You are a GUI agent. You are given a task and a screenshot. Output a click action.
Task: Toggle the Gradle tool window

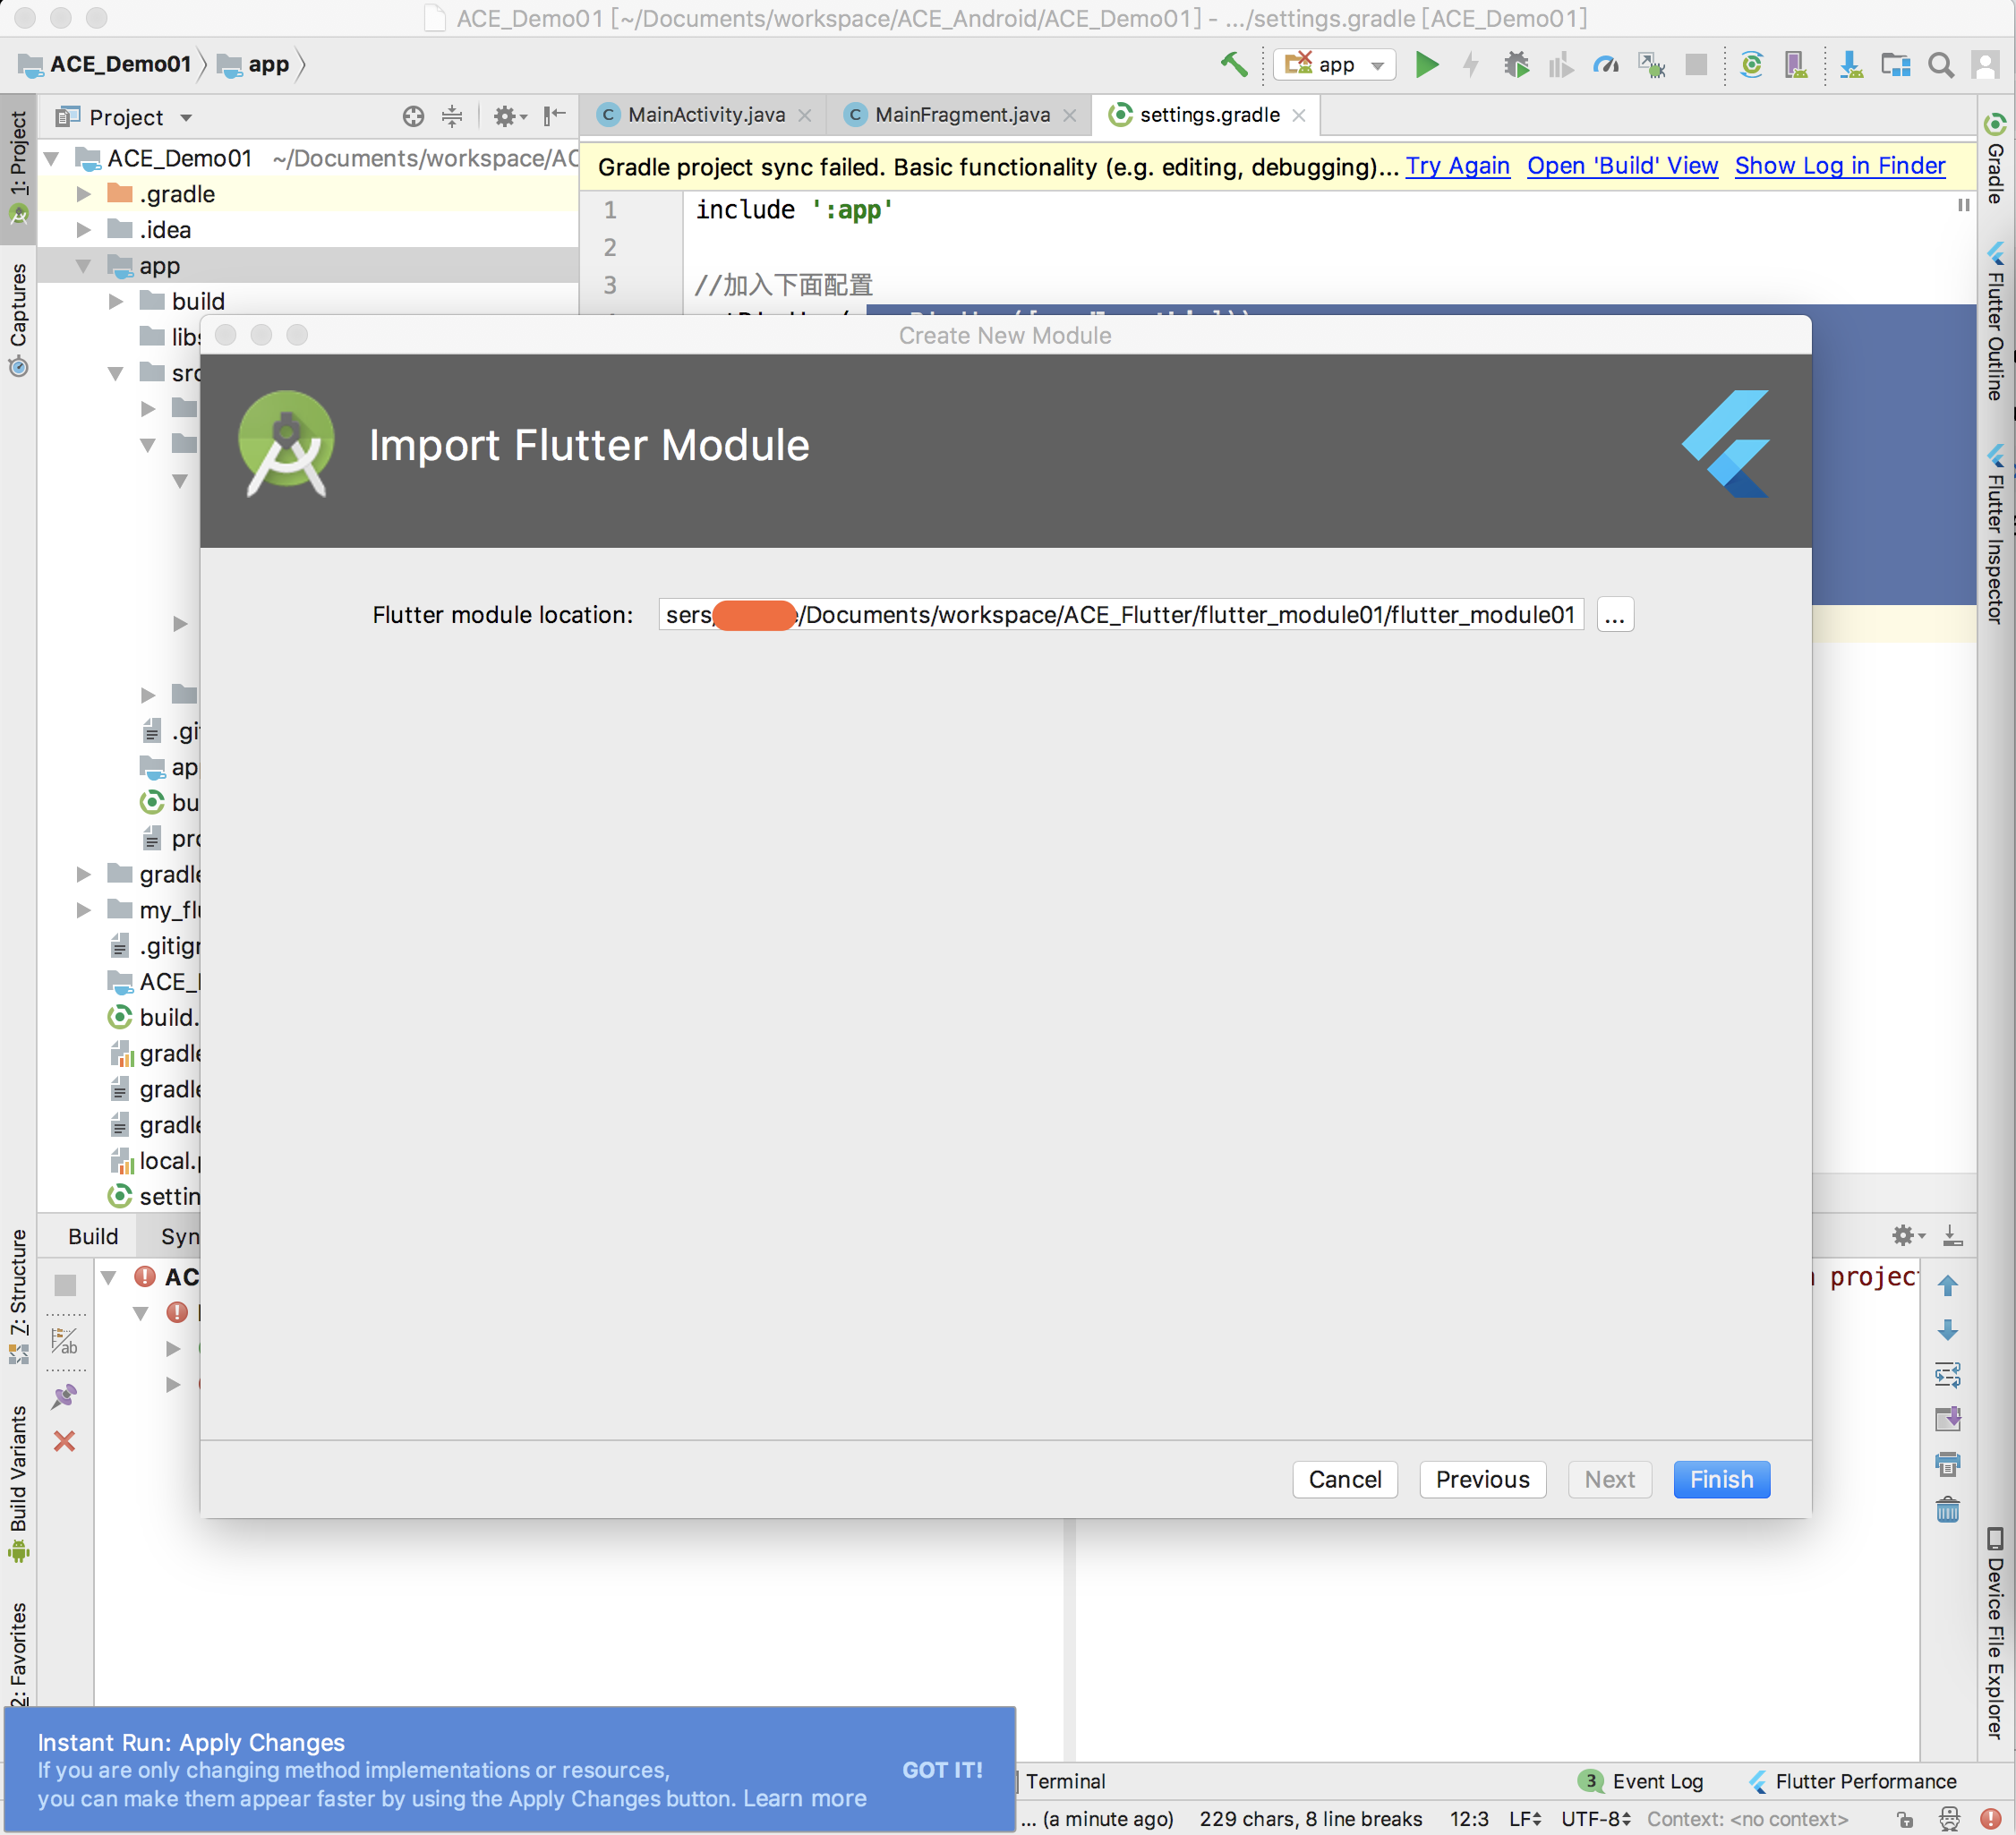[x=1995, y=160]
